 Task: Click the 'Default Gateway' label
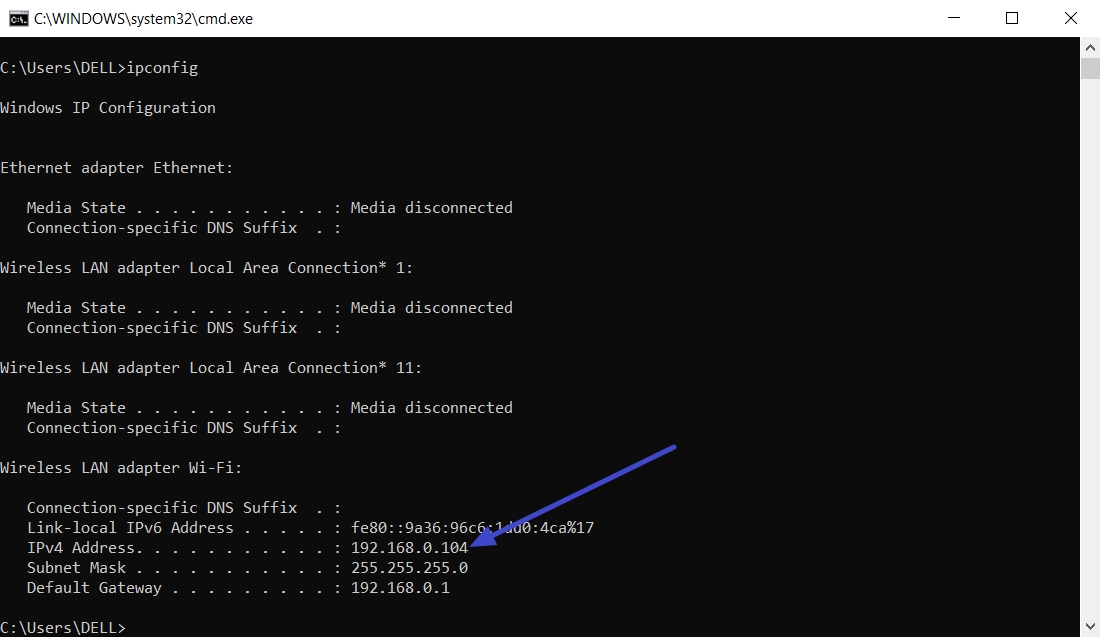tap(94, 588)
